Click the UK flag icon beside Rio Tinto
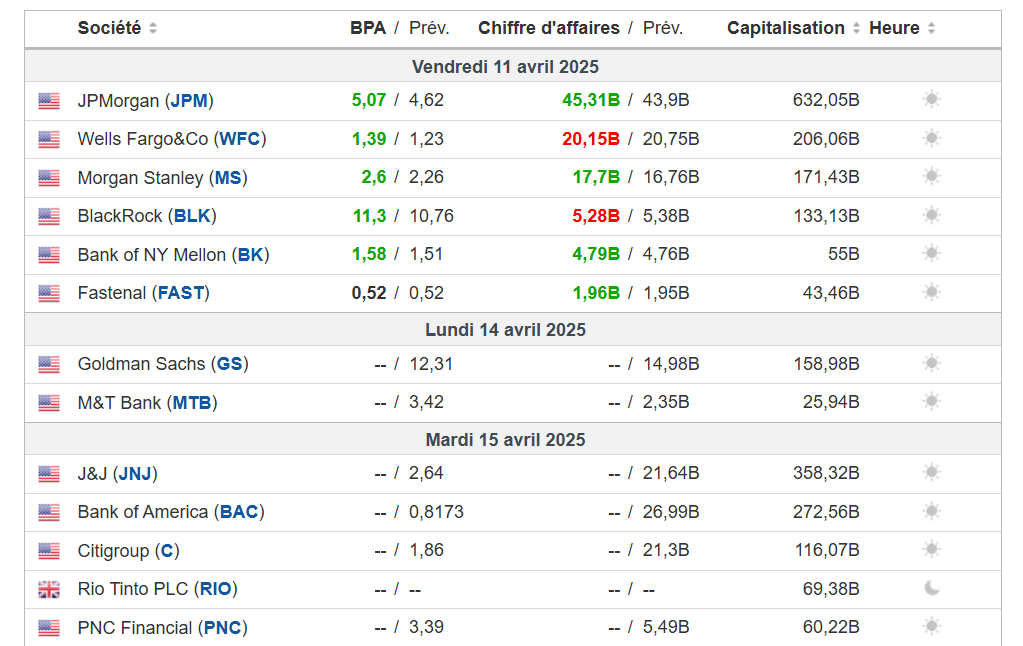This screenshot has height=646, width=1023. (x=49, y=590)
